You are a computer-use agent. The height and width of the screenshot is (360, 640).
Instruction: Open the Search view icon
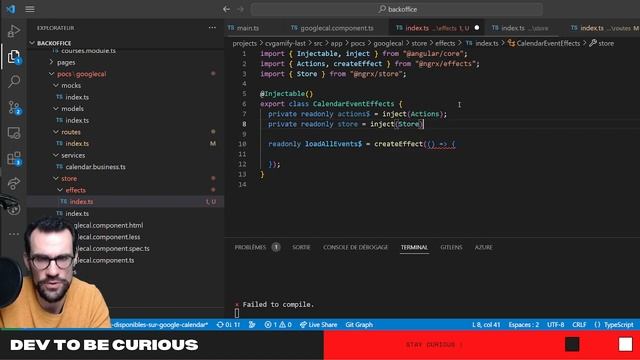coord(14,81)
